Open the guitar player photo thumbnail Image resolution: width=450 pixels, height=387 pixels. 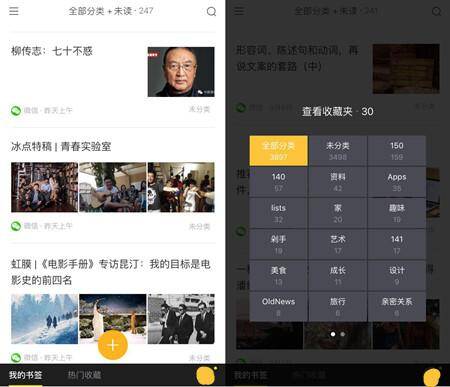tap(113, 187)
